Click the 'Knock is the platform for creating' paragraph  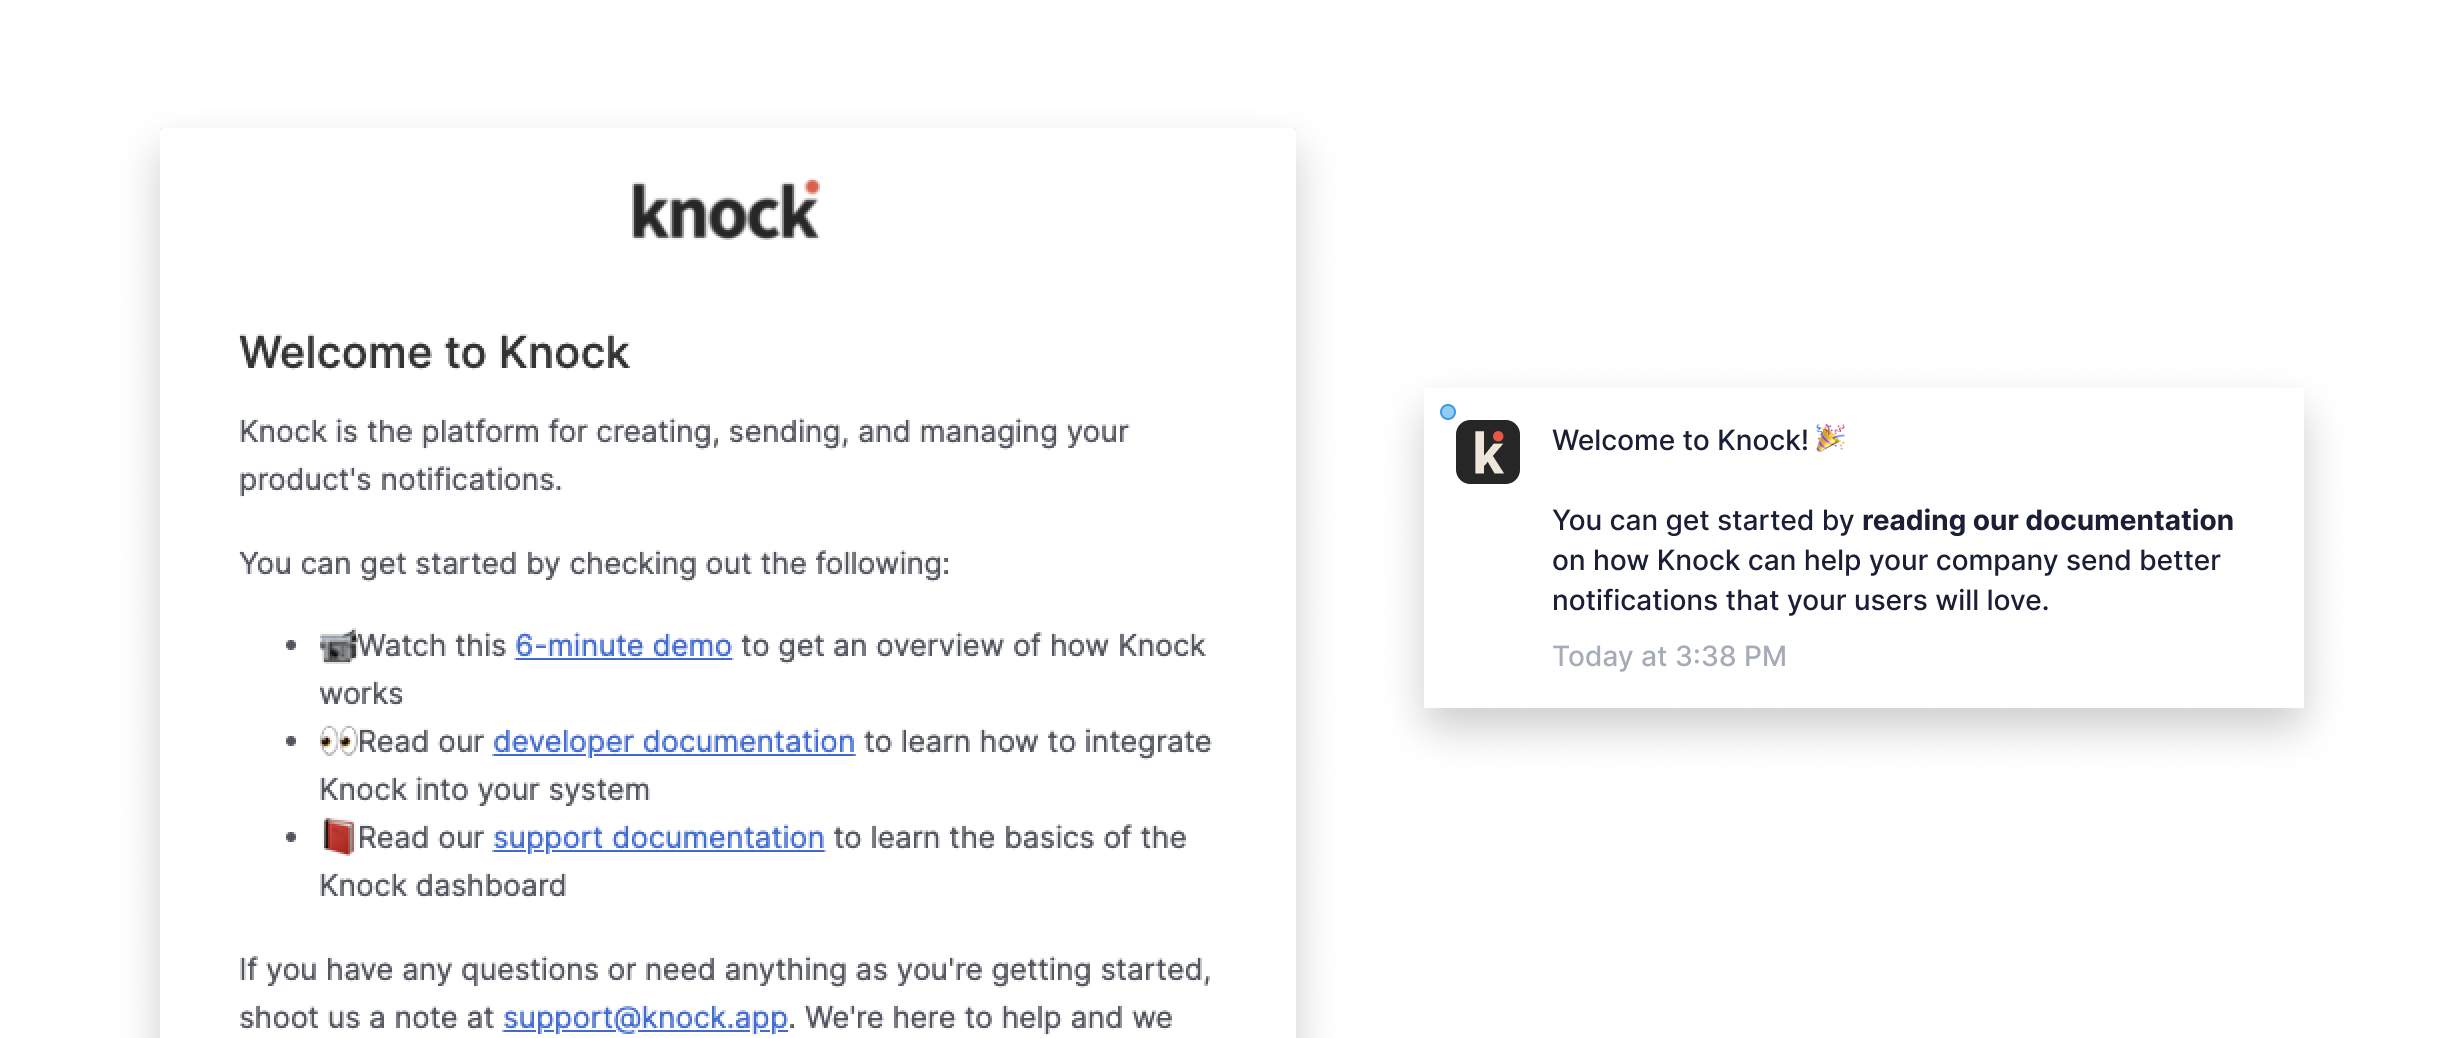click(684, 456)
